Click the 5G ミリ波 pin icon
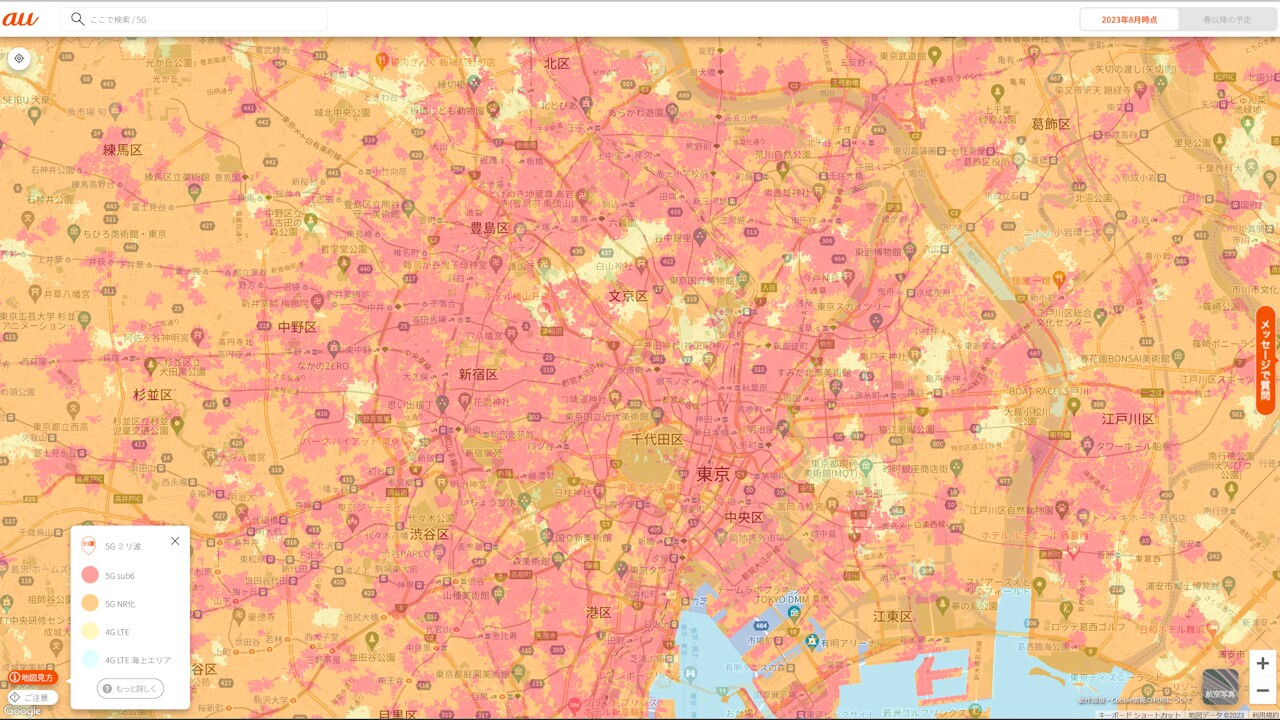This screenshot has height=720, width=1280. pos(89,546)
